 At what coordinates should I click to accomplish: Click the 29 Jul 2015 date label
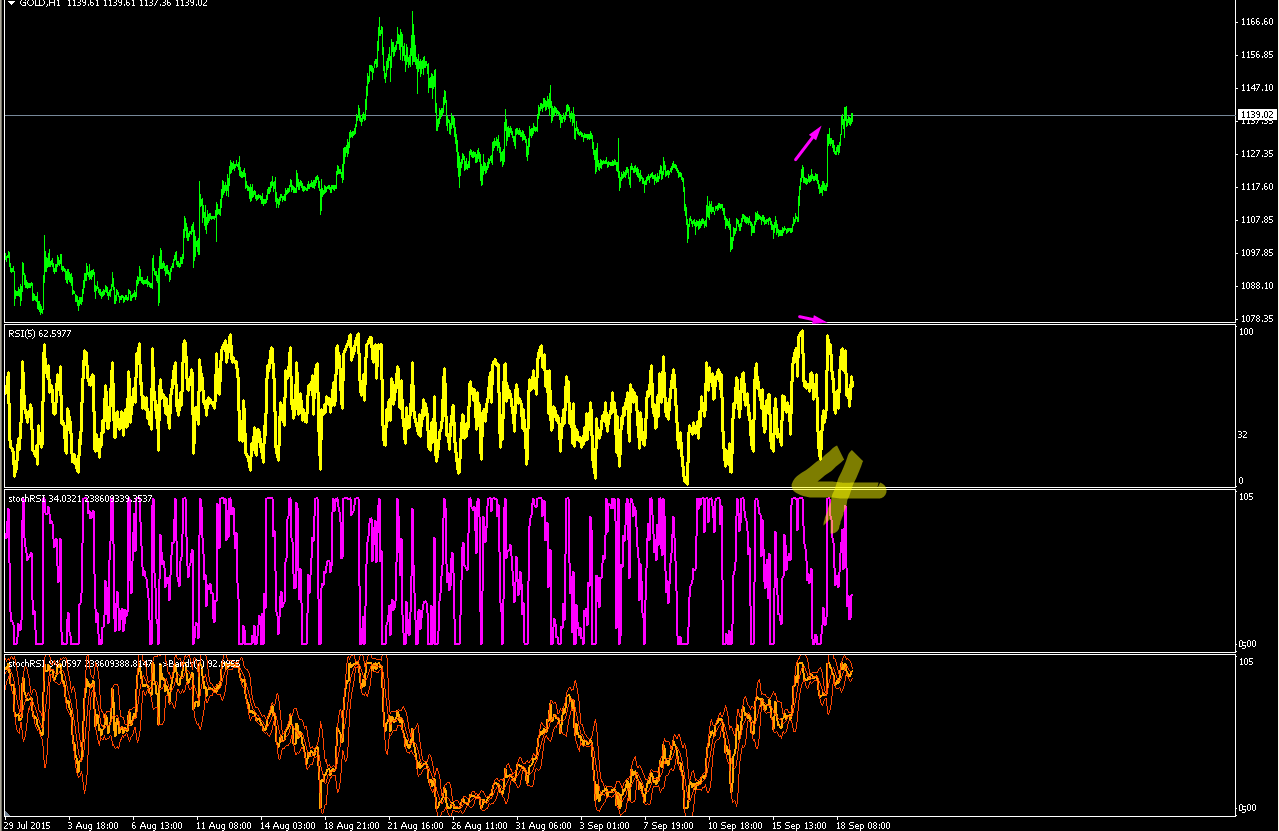pyautogui.click(x=27, y=825)
